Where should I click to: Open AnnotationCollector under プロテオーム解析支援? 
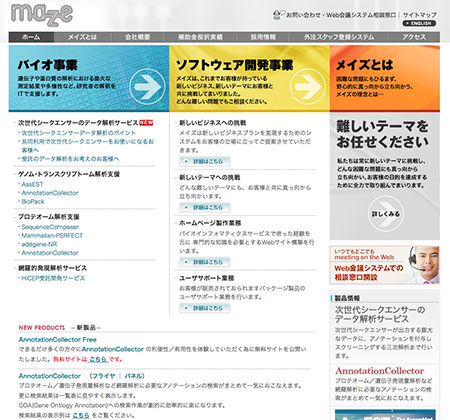coord(50,253)
